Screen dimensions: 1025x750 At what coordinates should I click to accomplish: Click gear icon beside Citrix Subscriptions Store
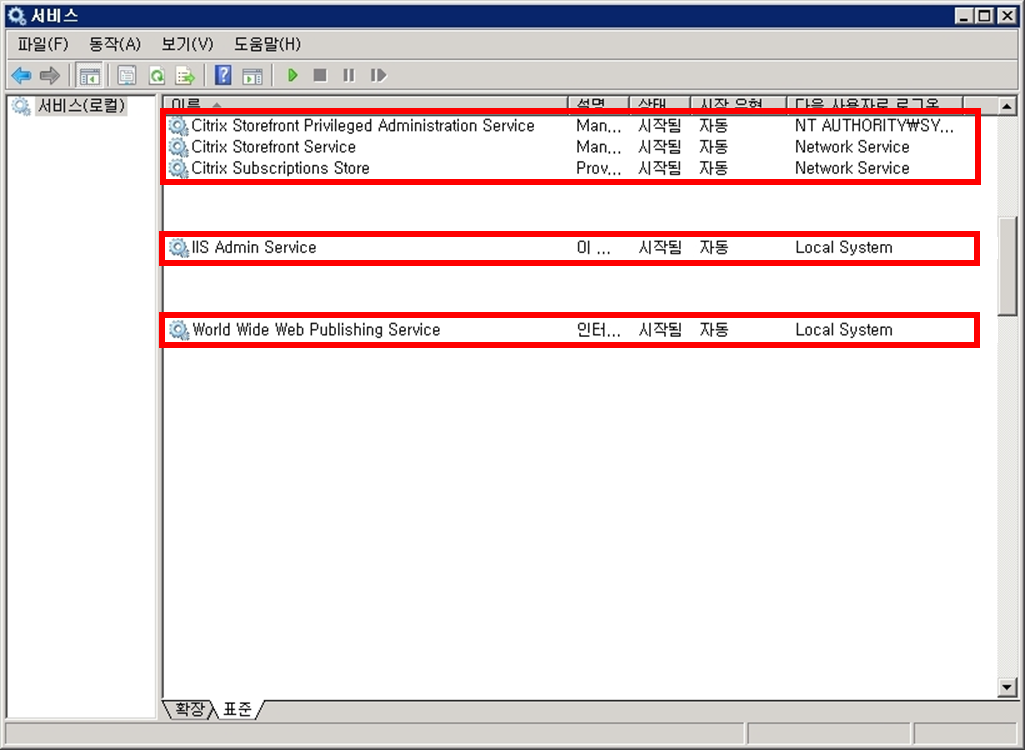coord(178,168)
